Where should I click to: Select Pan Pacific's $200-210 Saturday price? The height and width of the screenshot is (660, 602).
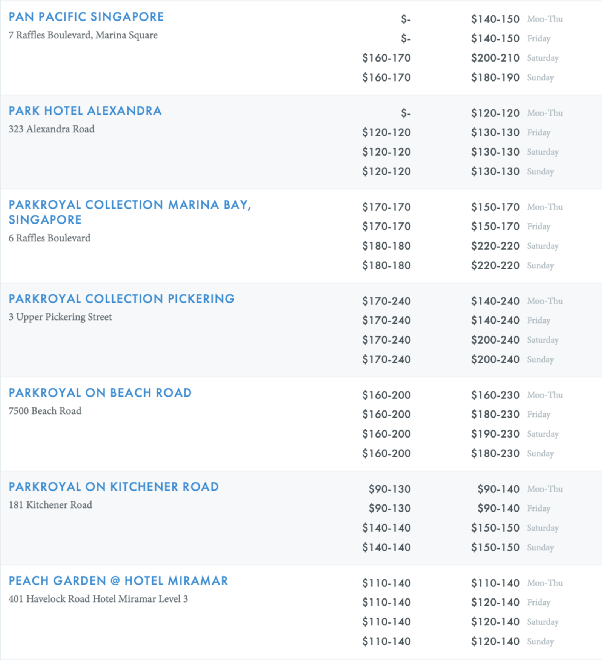(495, 58)
